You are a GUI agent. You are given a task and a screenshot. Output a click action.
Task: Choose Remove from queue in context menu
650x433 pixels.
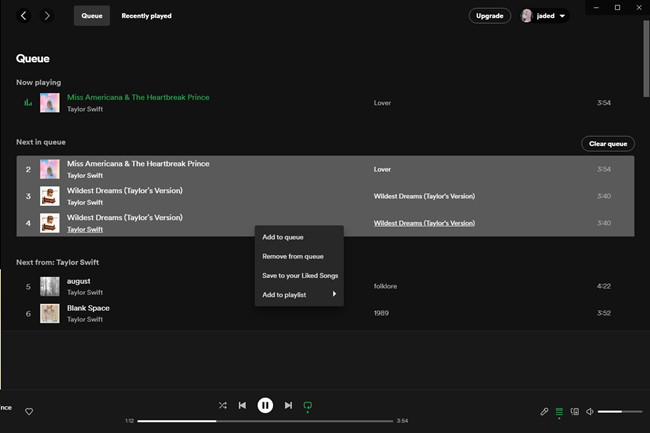[299, 256]
